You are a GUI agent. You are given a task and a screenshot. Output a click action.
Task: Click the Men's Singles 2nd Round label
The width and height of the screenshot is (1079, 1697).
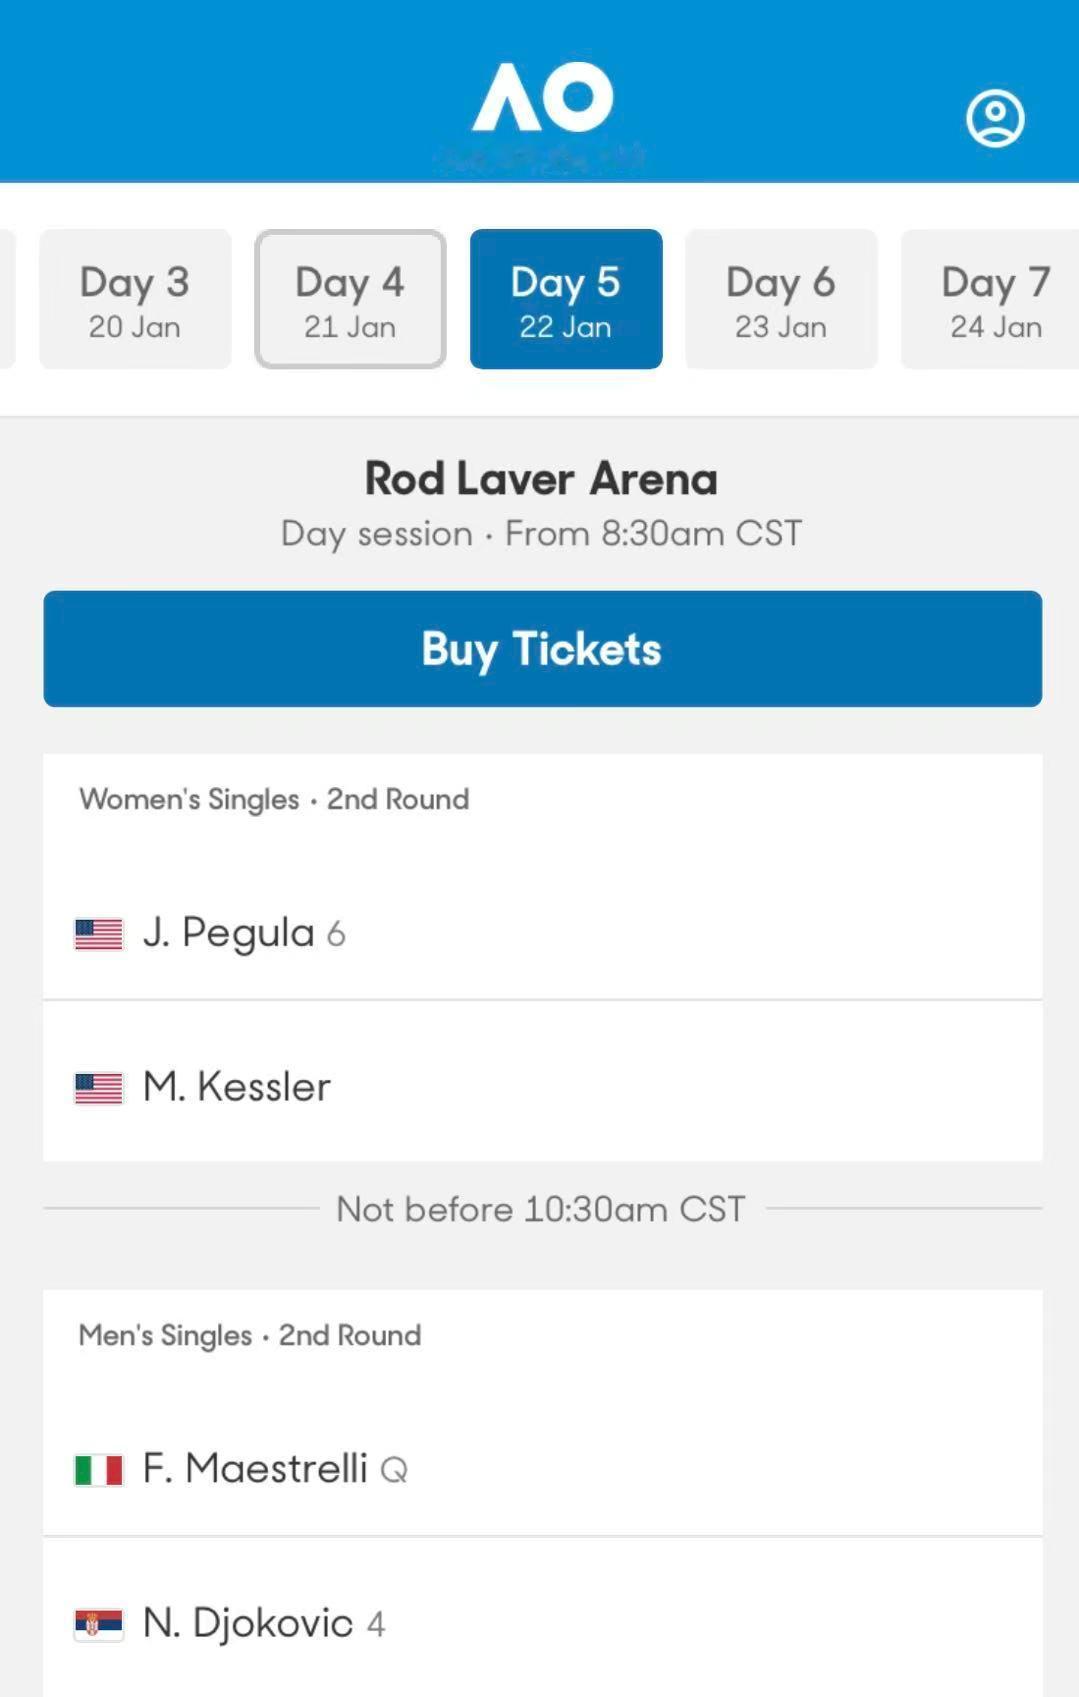tap(250, 1335)
